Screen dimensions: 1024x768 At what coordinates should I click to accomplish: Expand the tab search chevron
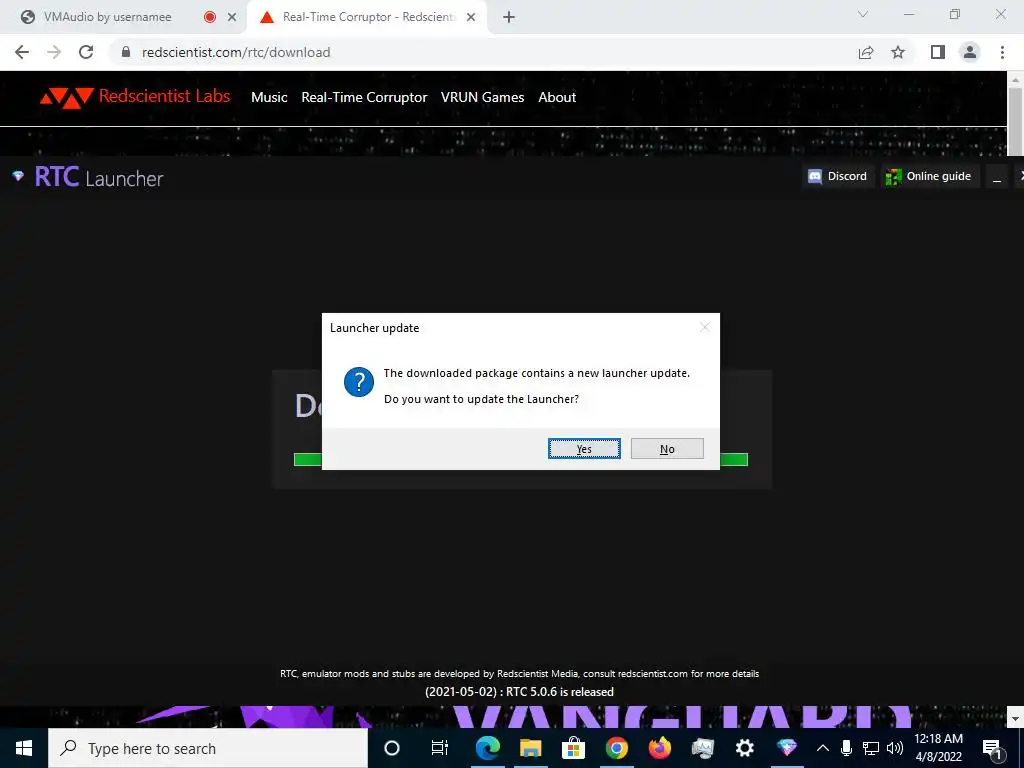tap(863, 14)
